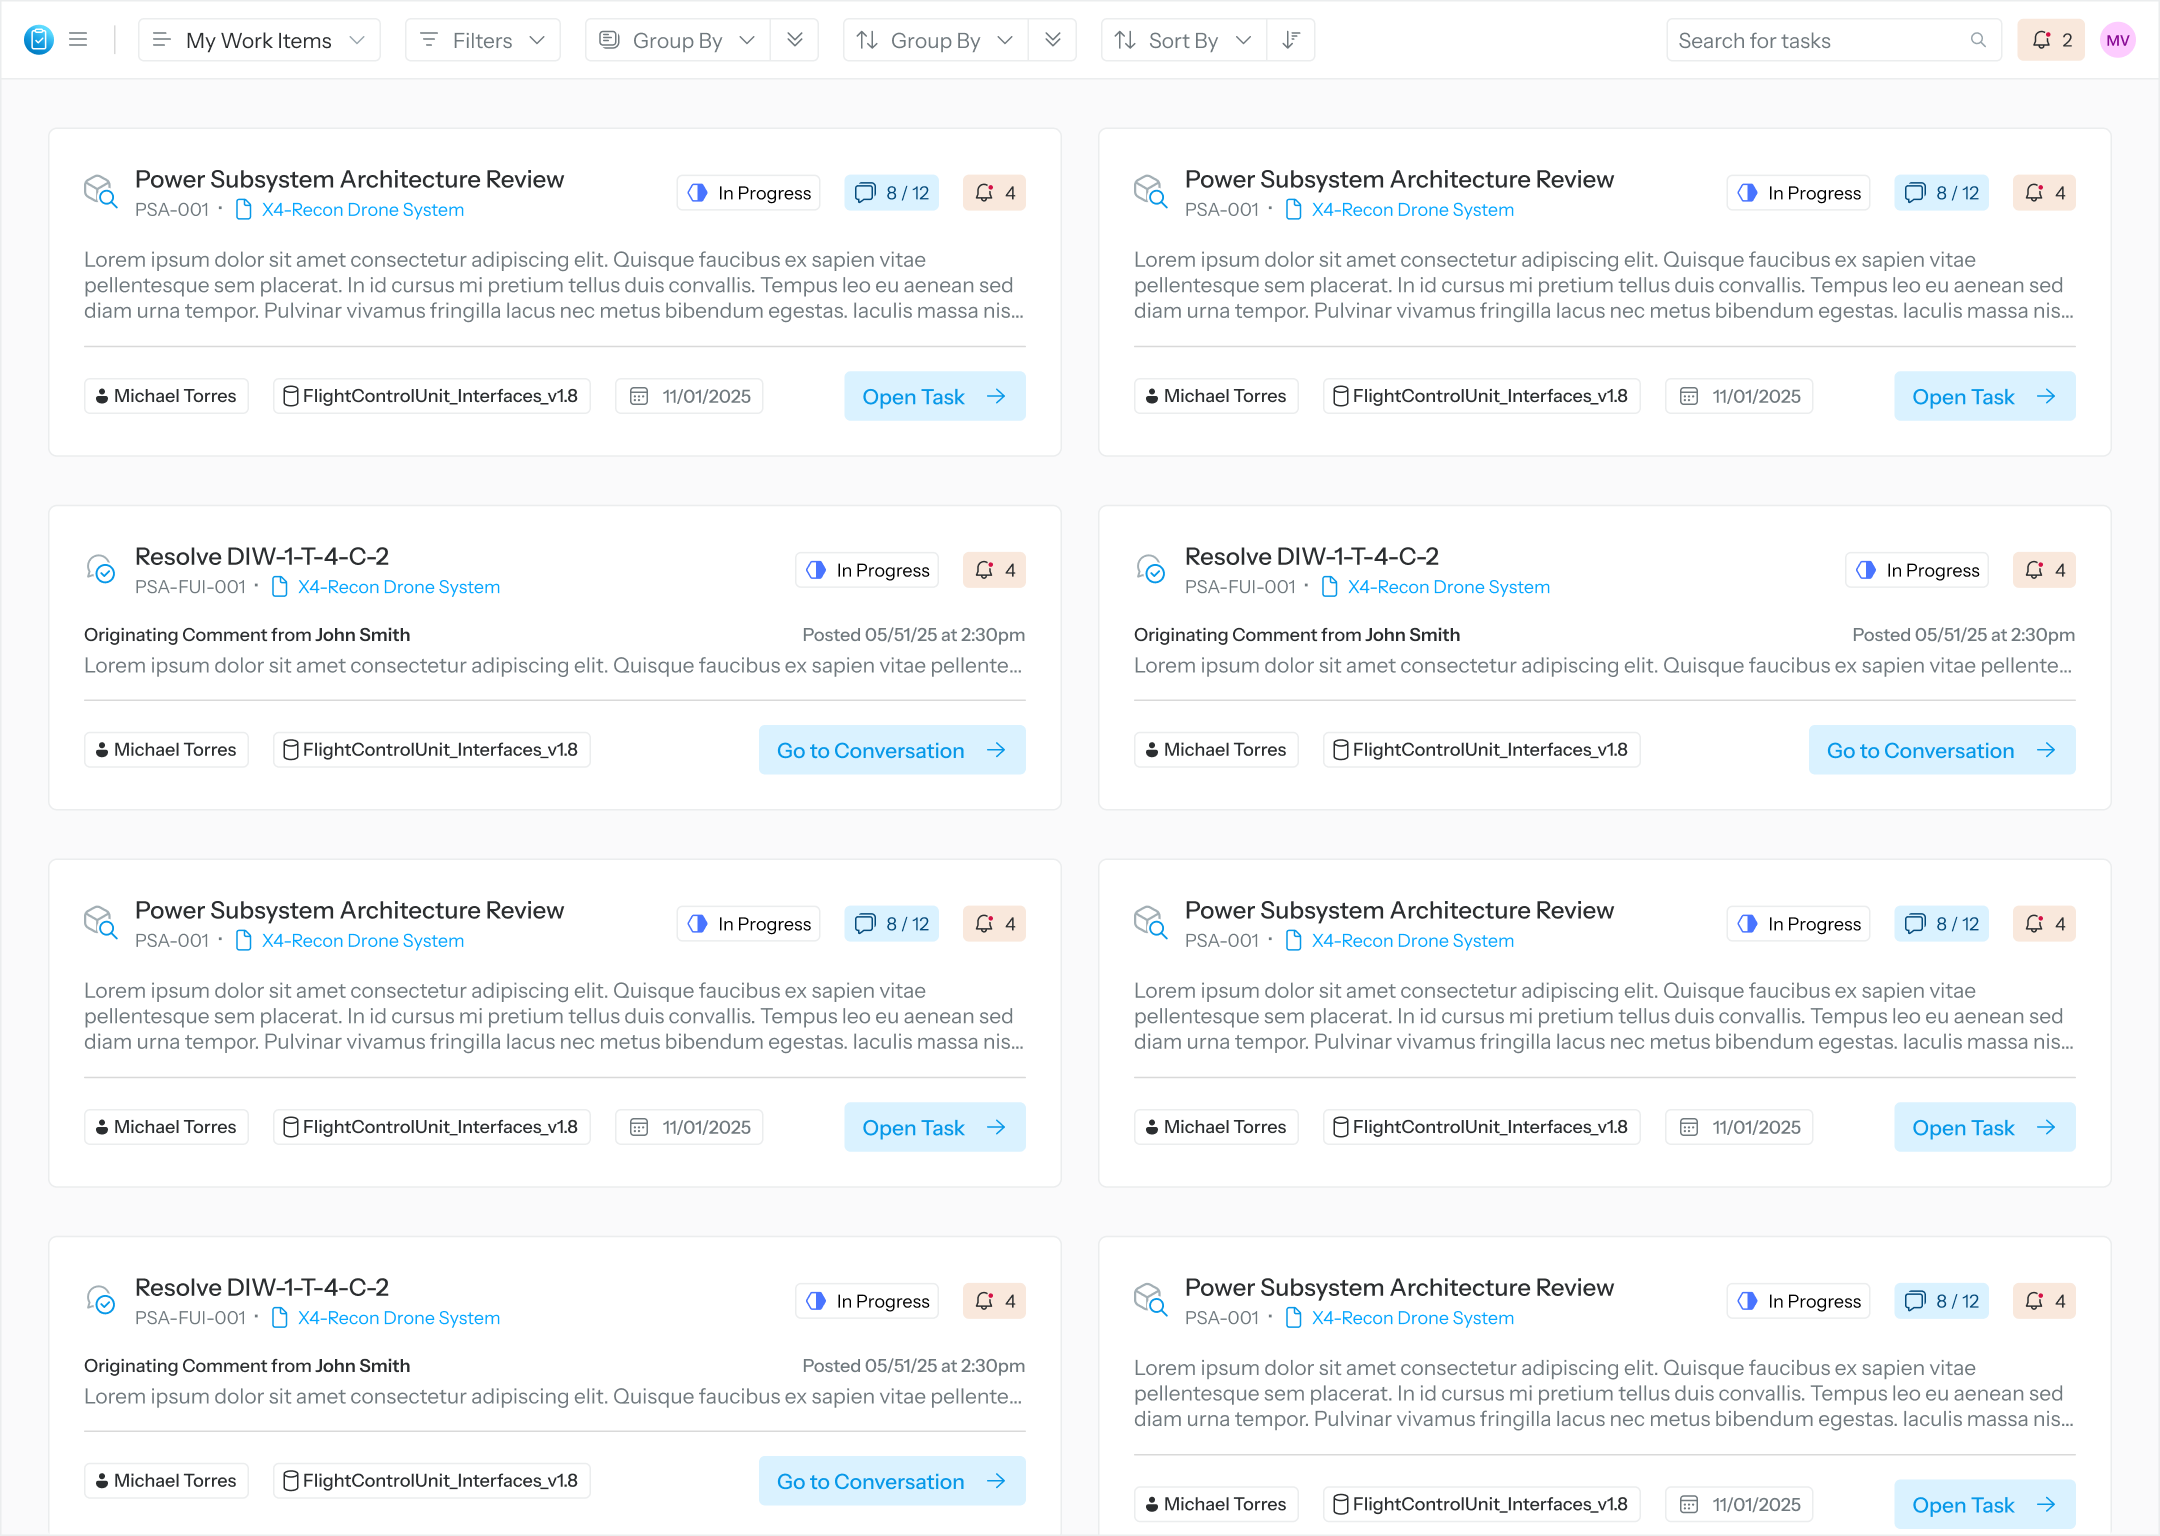Click the sort direction icon beside Sort By
This screenshot has width=2160, height=1536.
(1291, 40)
